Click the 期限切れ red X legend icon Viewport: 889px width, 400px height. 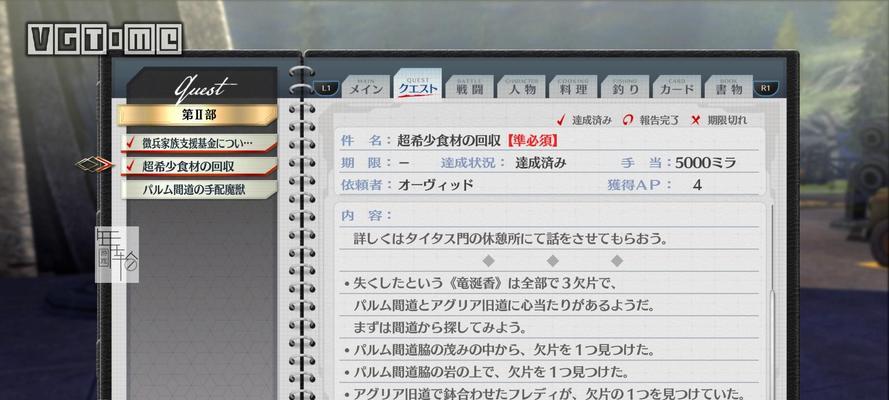click(696, 120)
